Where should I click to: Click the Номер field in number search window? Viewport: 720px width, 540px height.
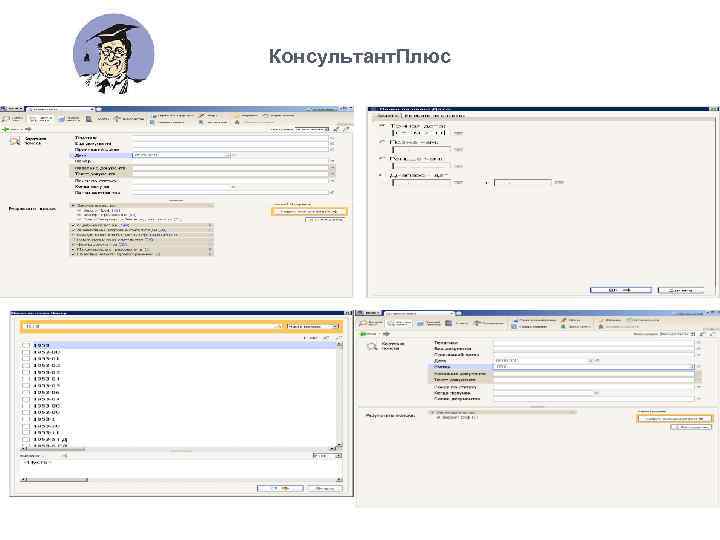tap(595, 367)
